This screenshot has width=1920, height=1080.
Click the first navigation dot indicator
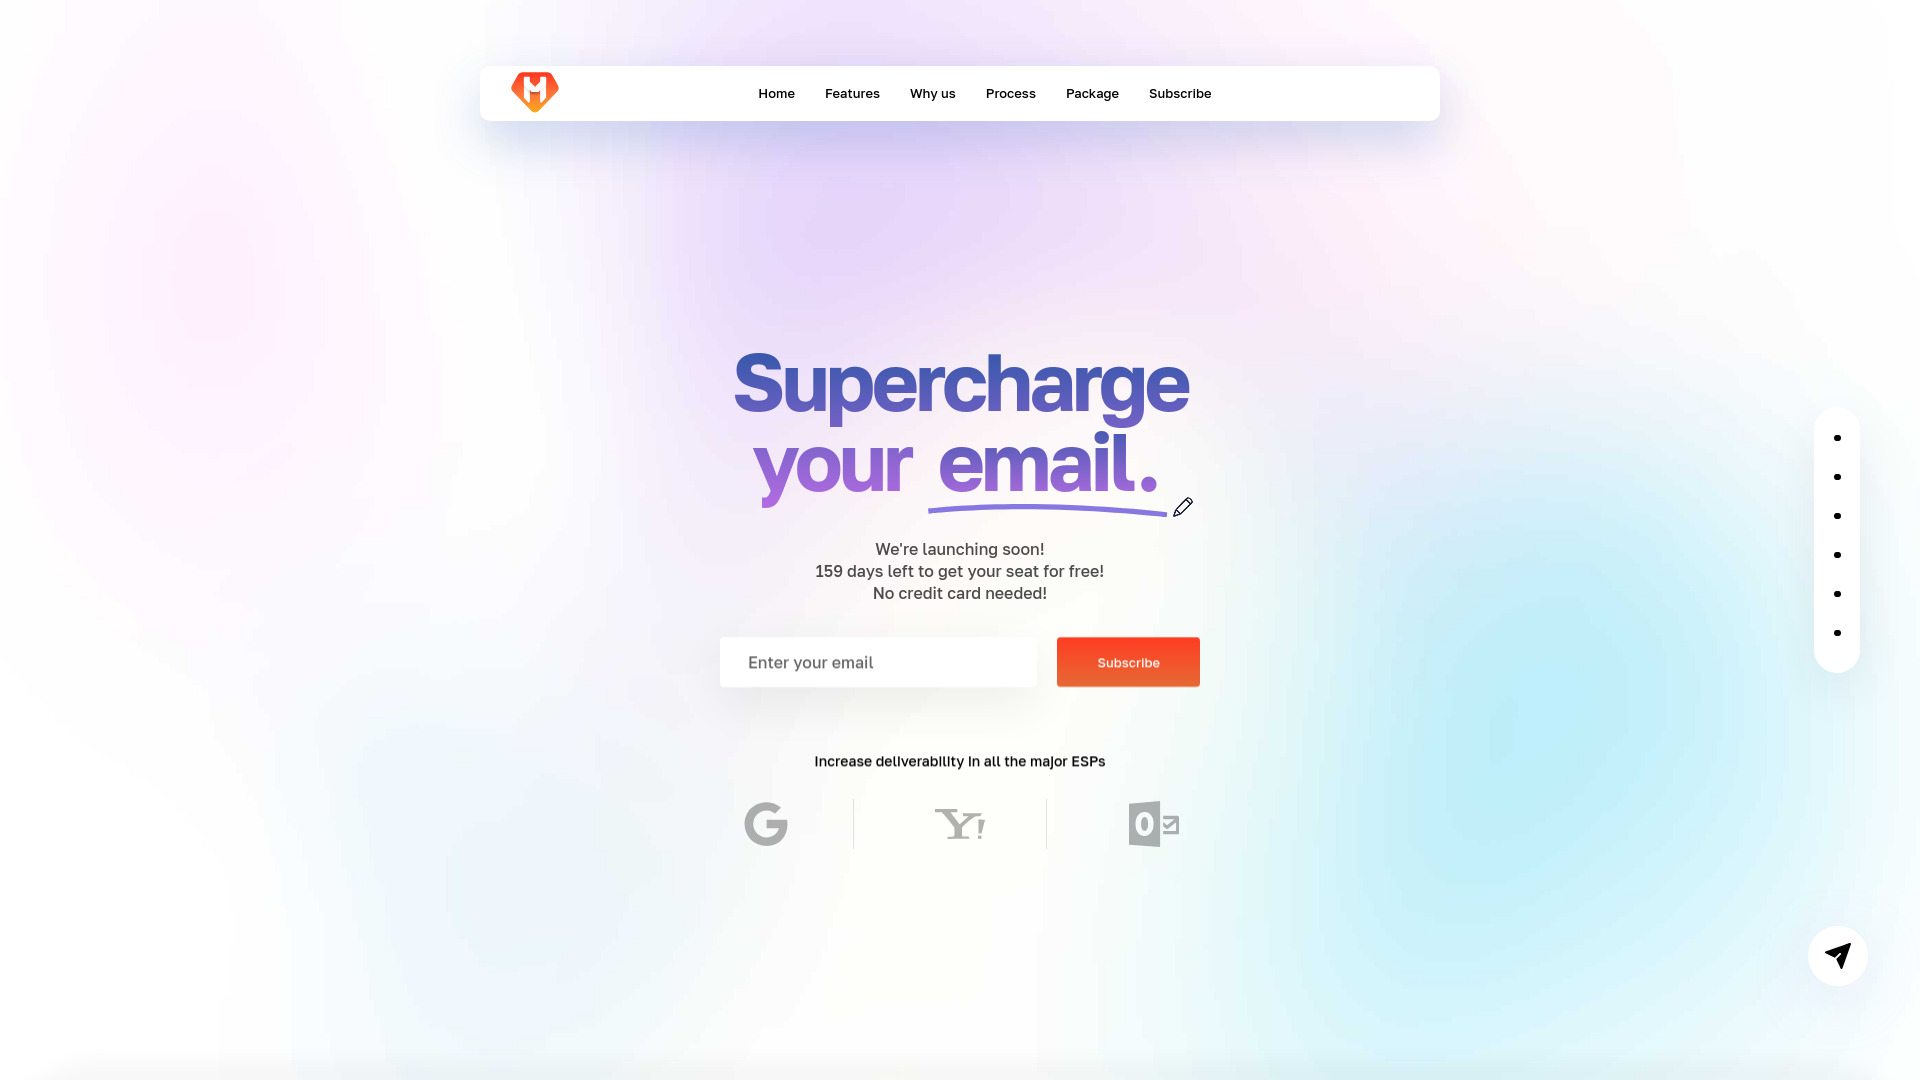[x=1837, y=438]
